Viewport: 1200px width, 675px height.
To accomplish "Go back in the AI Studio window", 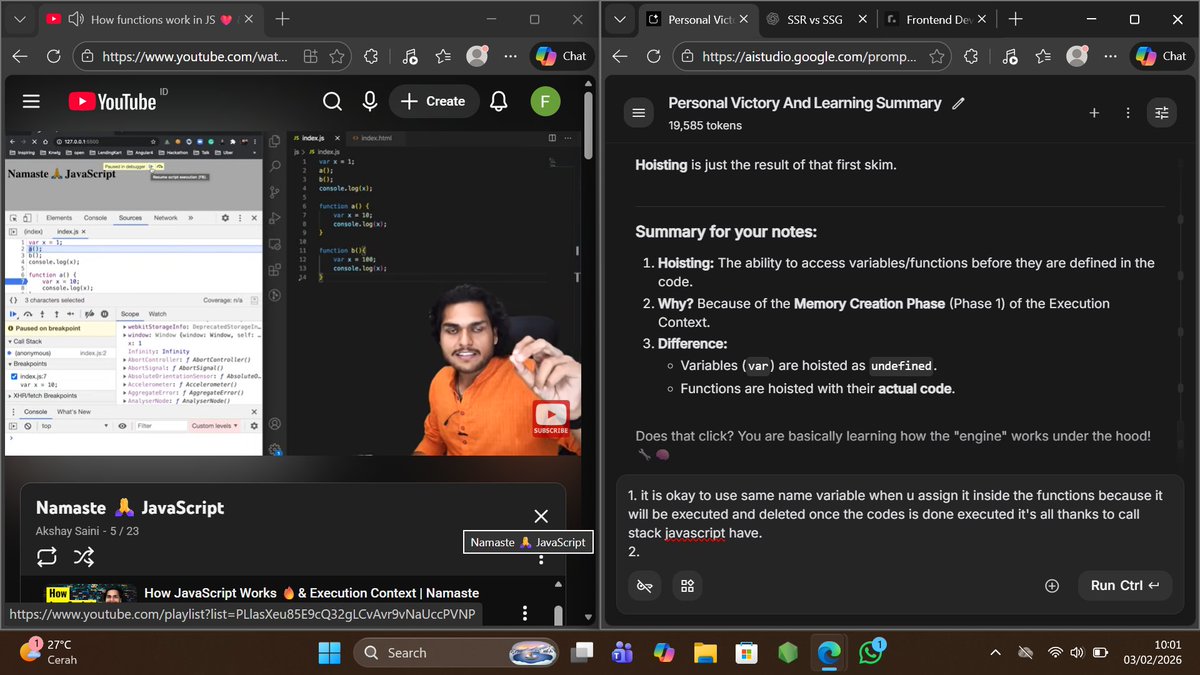I will point(621,57).
